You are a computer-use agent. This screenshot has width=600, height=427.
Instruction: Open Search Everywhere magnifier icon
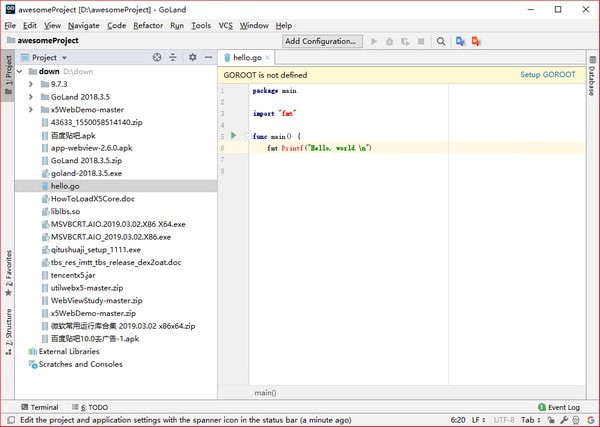(441, 41)
